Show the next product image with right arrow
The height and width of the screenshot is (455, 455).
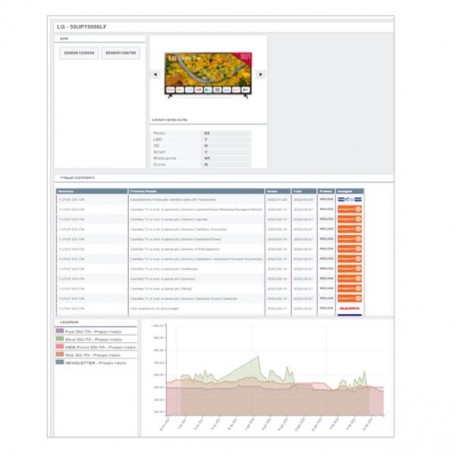[x=261, y=74]
